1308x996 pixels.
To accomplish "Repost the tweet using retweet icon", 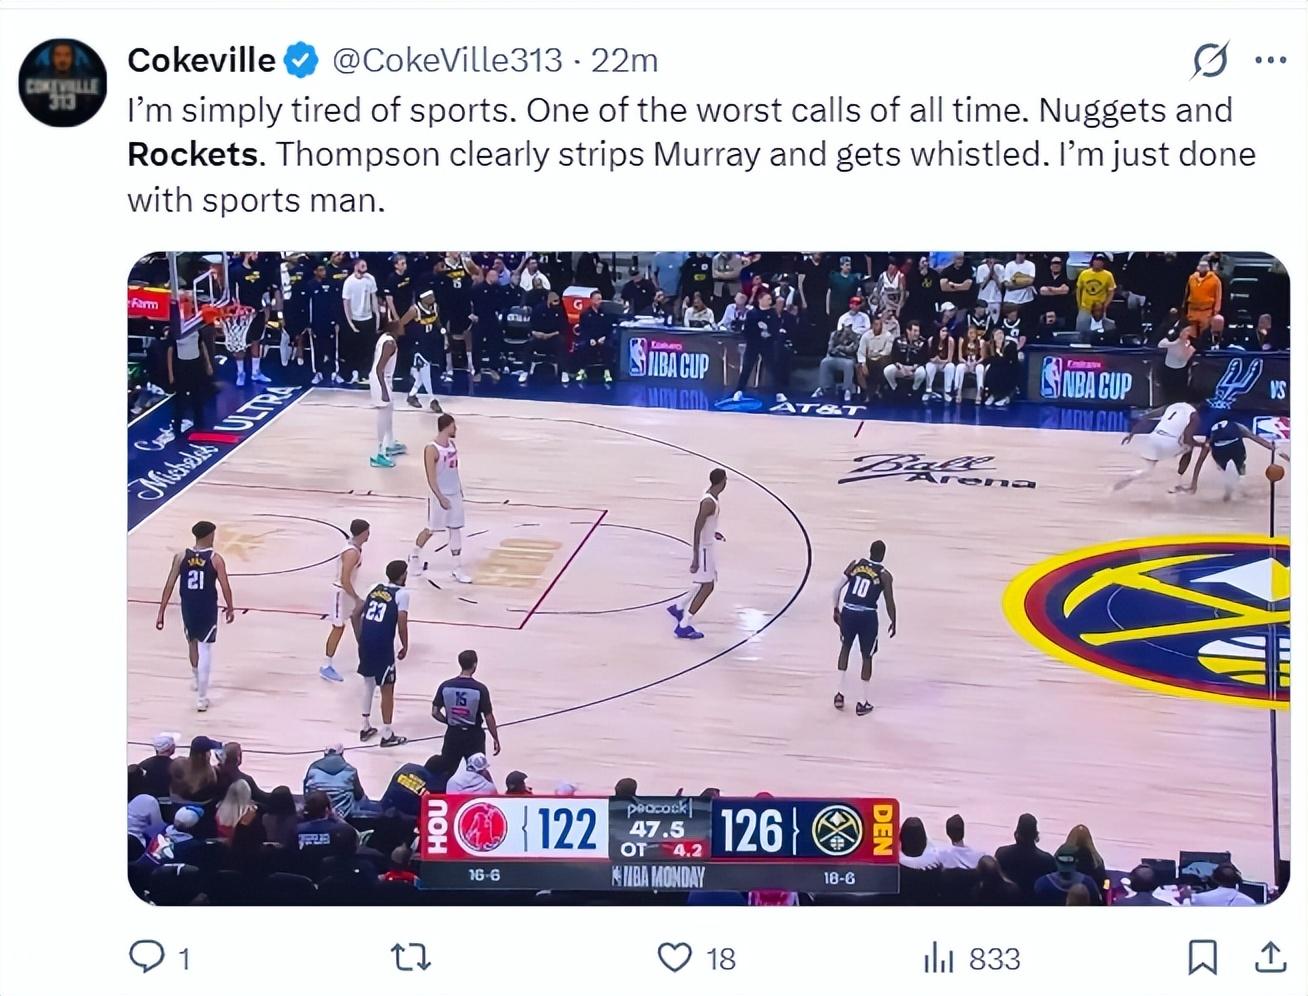I will coord(410,958).
